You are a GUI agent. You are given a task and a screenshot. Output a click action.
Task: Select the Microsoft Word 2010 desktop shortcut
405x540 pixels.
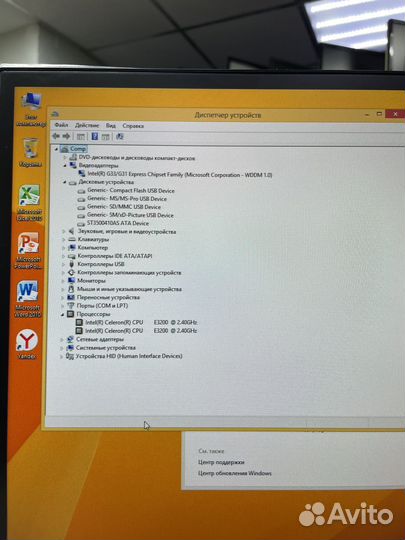click(x=28, y=299)
